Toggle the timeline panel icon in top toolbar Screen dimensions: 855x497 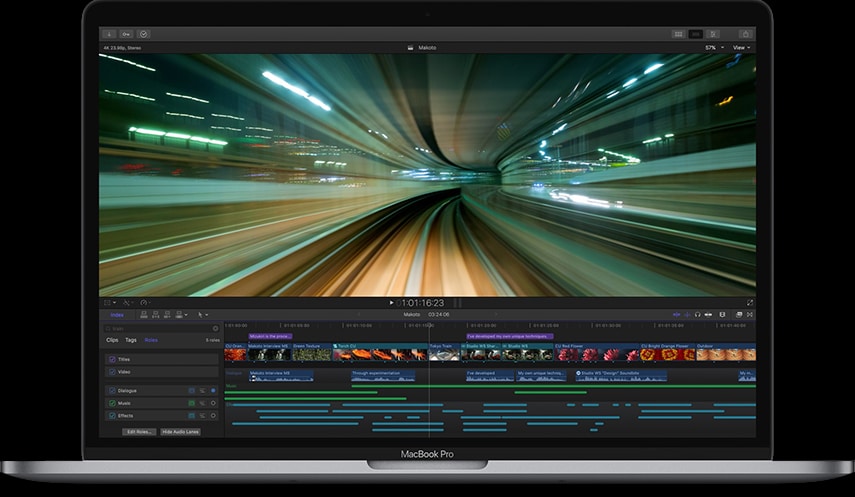[x=695, y=34]
